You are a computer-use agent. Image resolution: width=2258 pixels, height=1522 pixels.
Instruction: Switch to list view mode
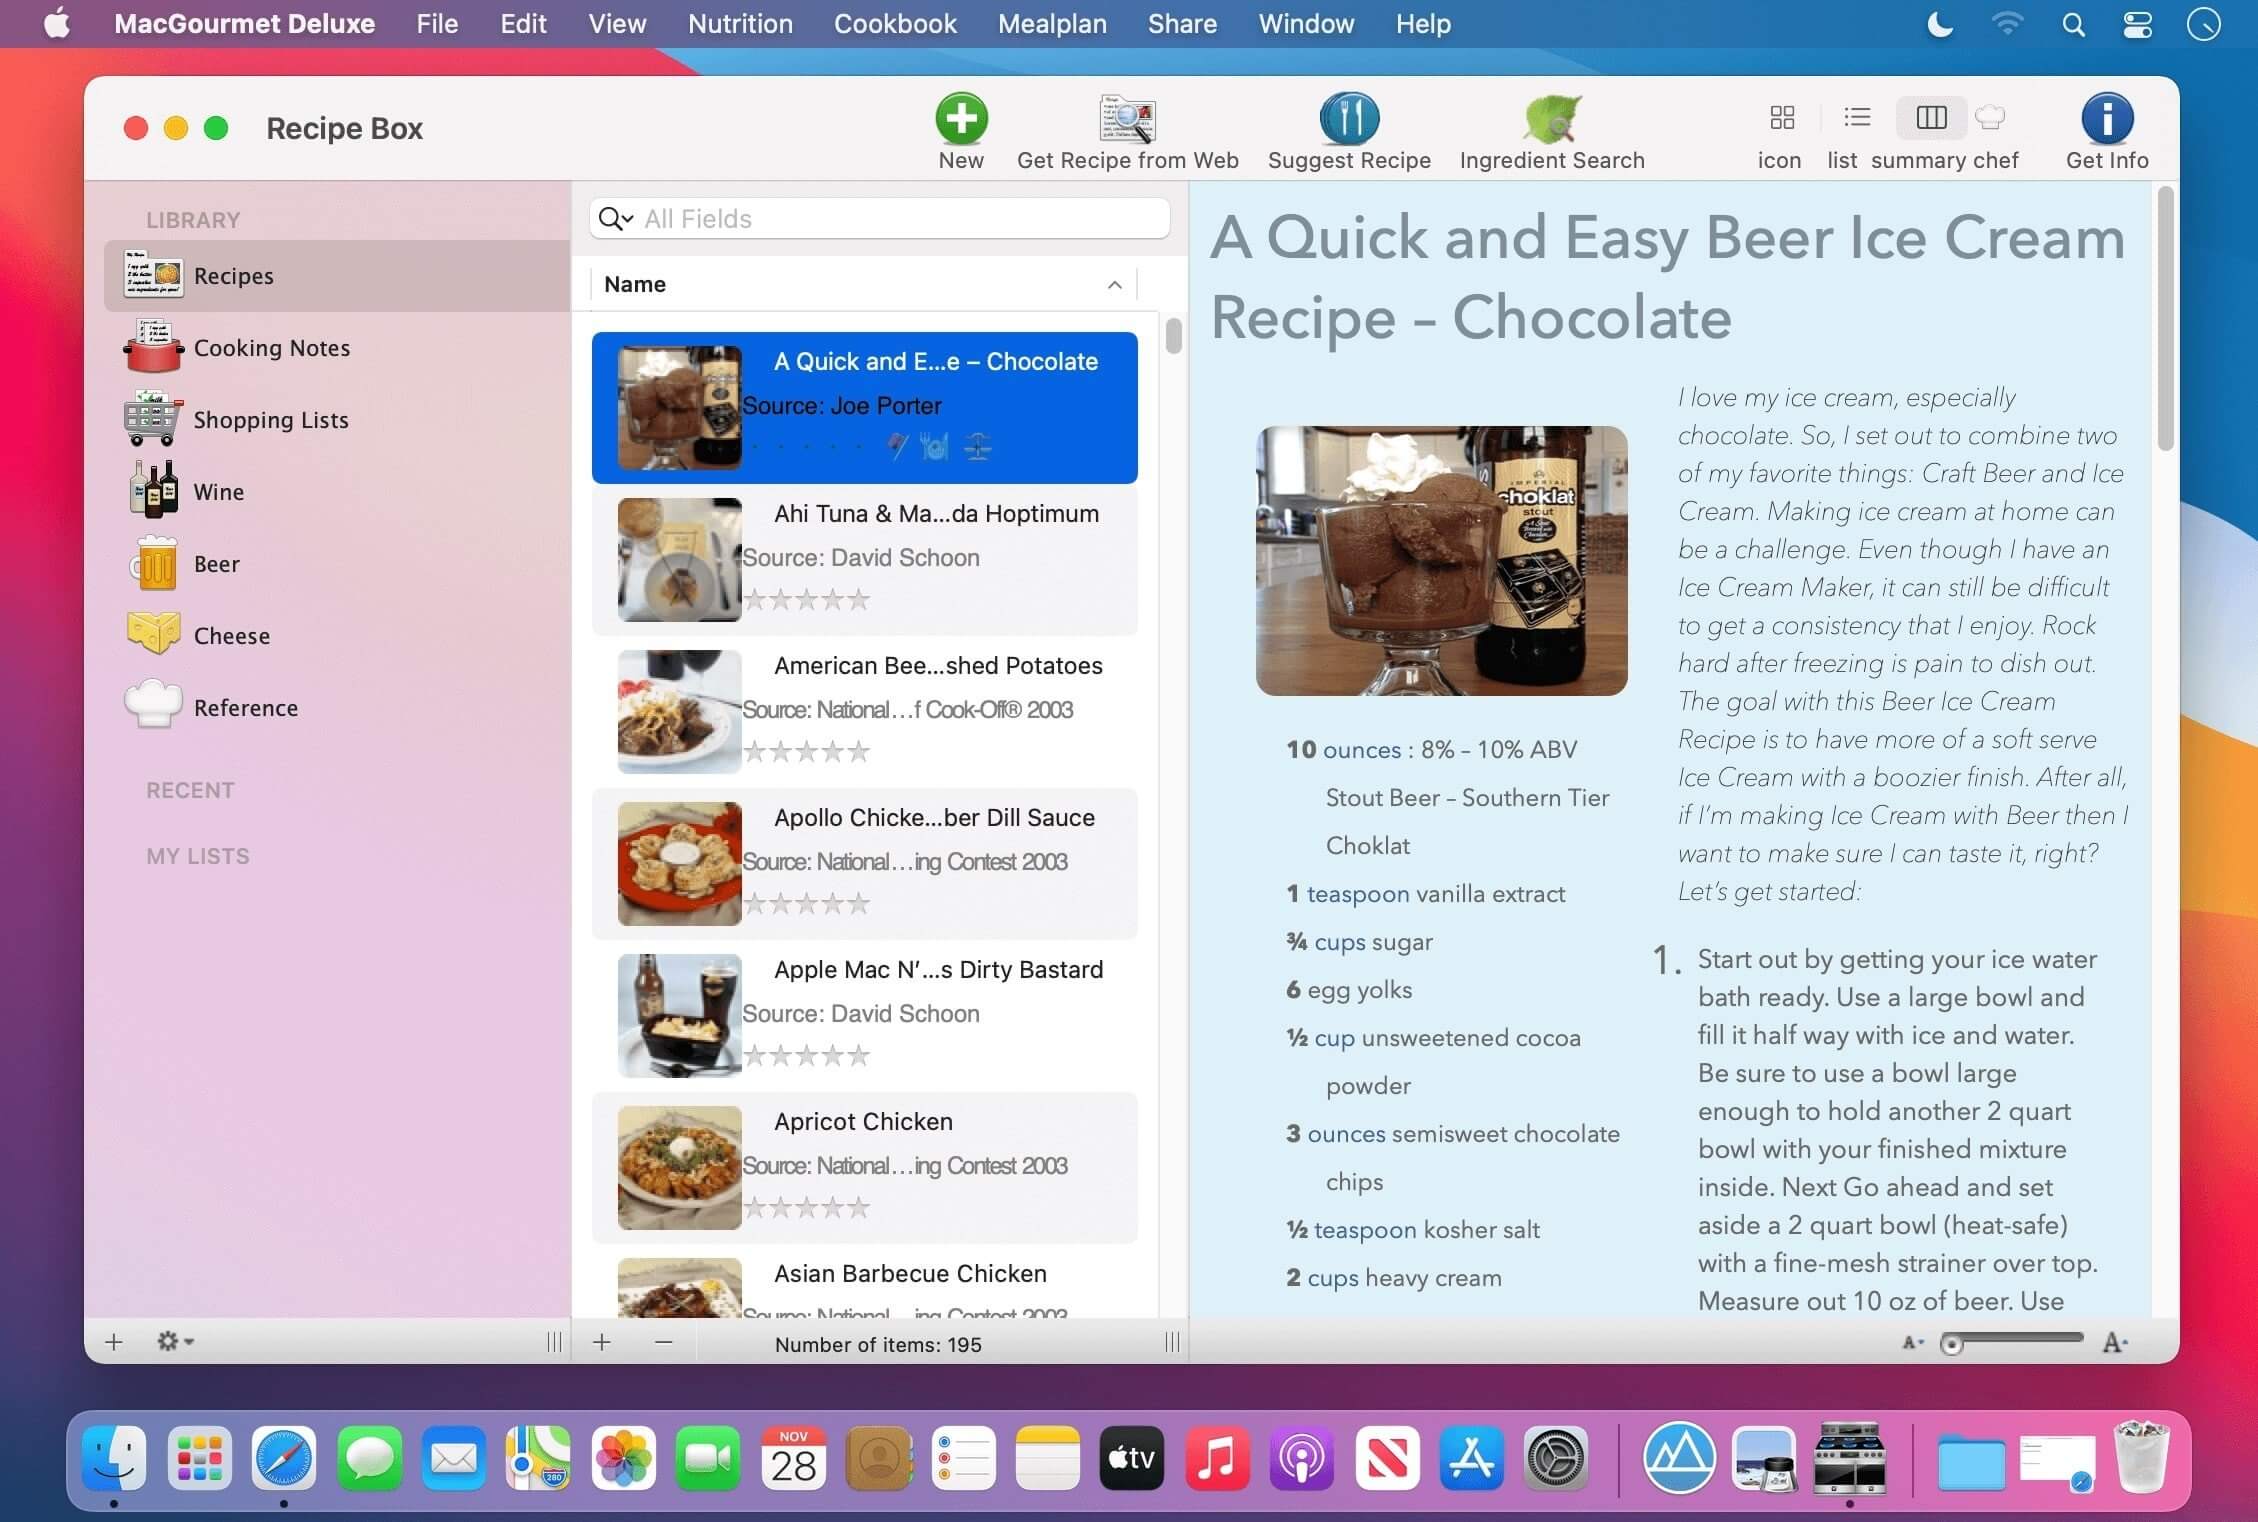(1856, 118)
